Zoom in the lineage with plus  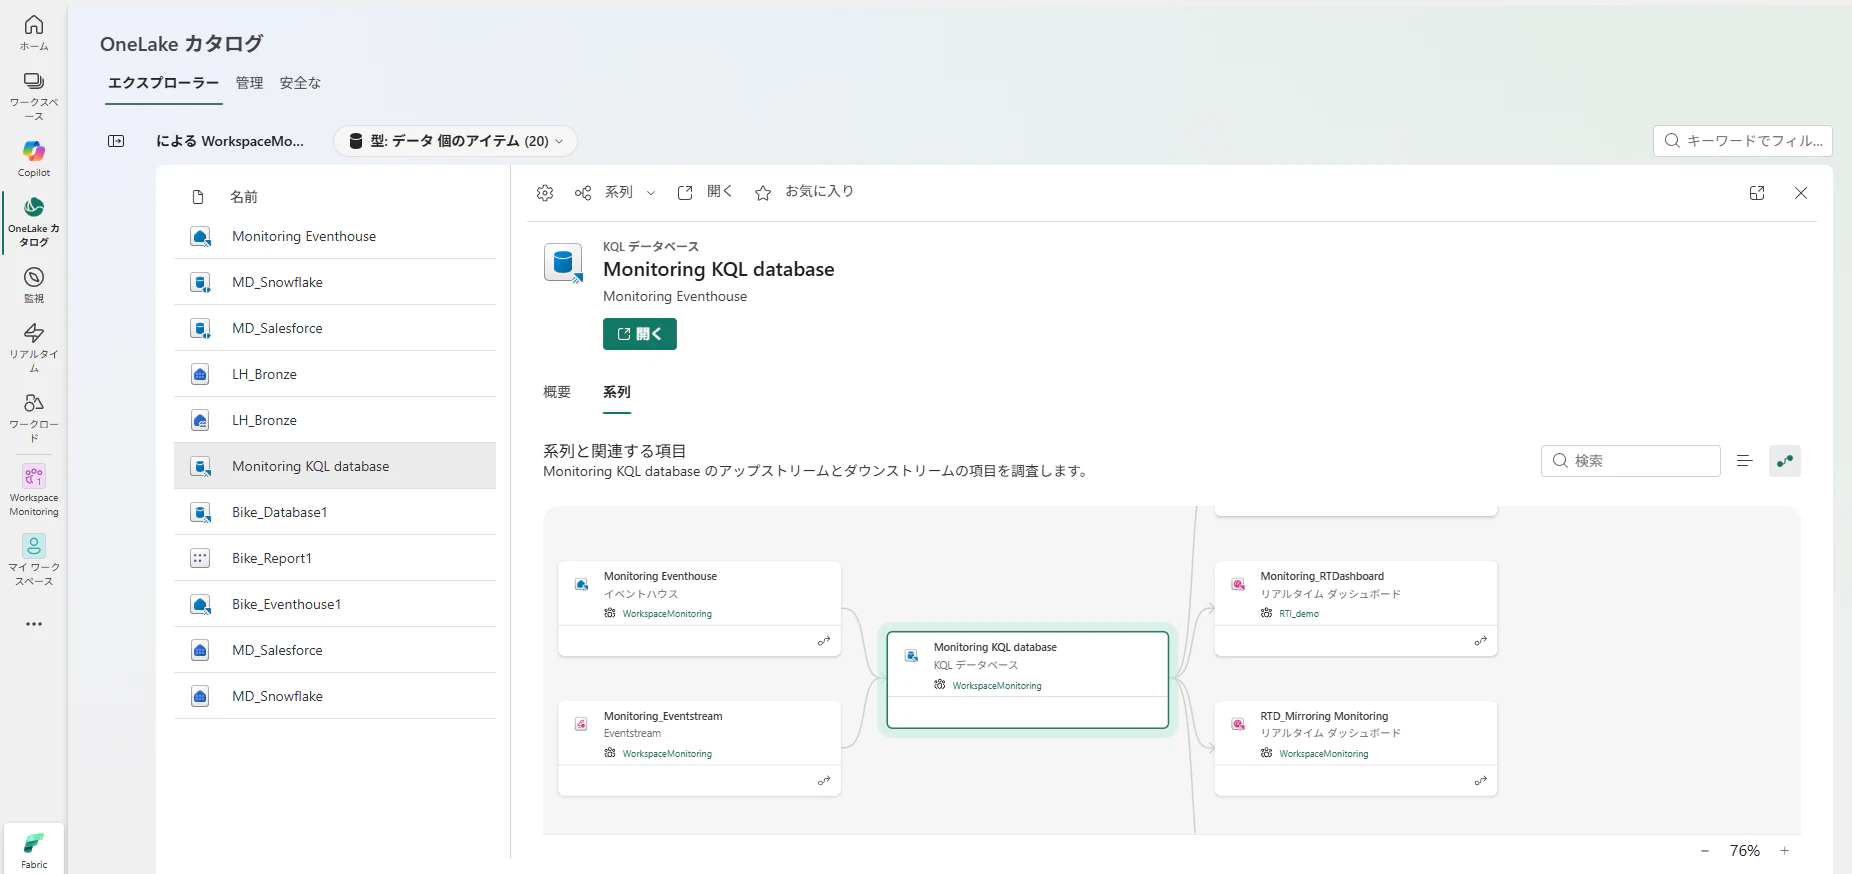click(1784, 851)
